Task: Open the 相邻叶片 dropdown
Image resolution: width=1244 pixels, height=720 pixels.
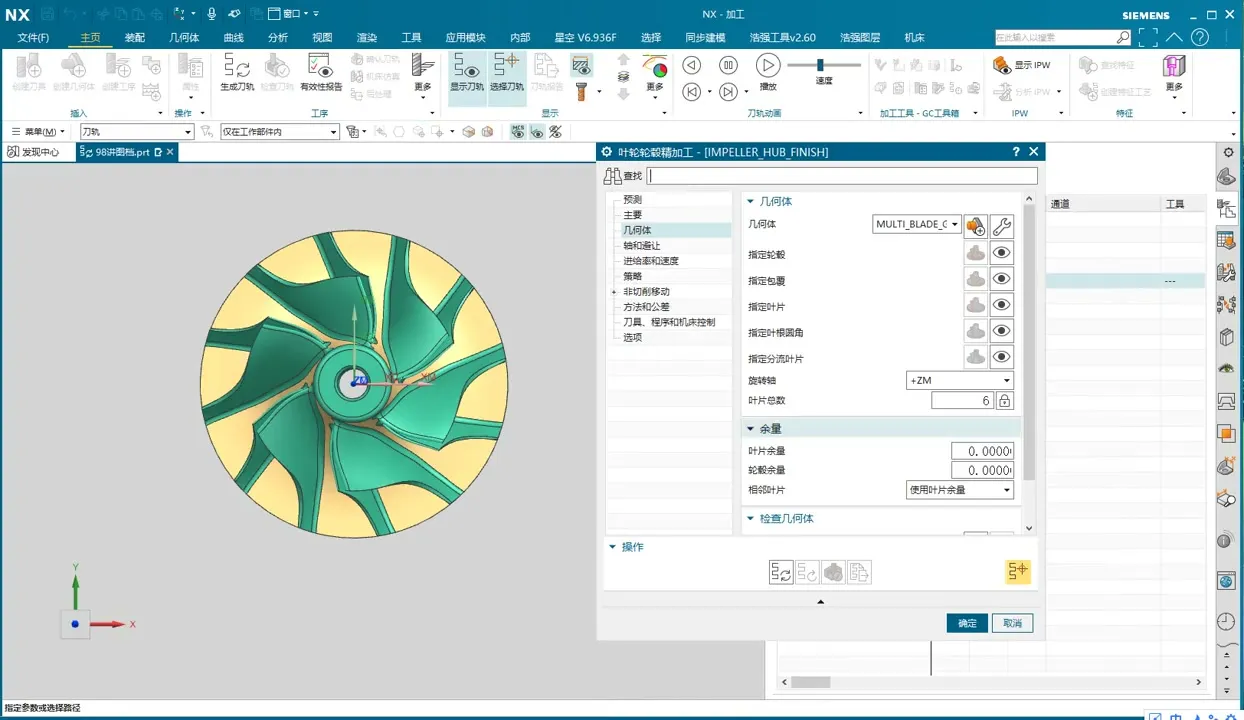Action: [959, 490]
